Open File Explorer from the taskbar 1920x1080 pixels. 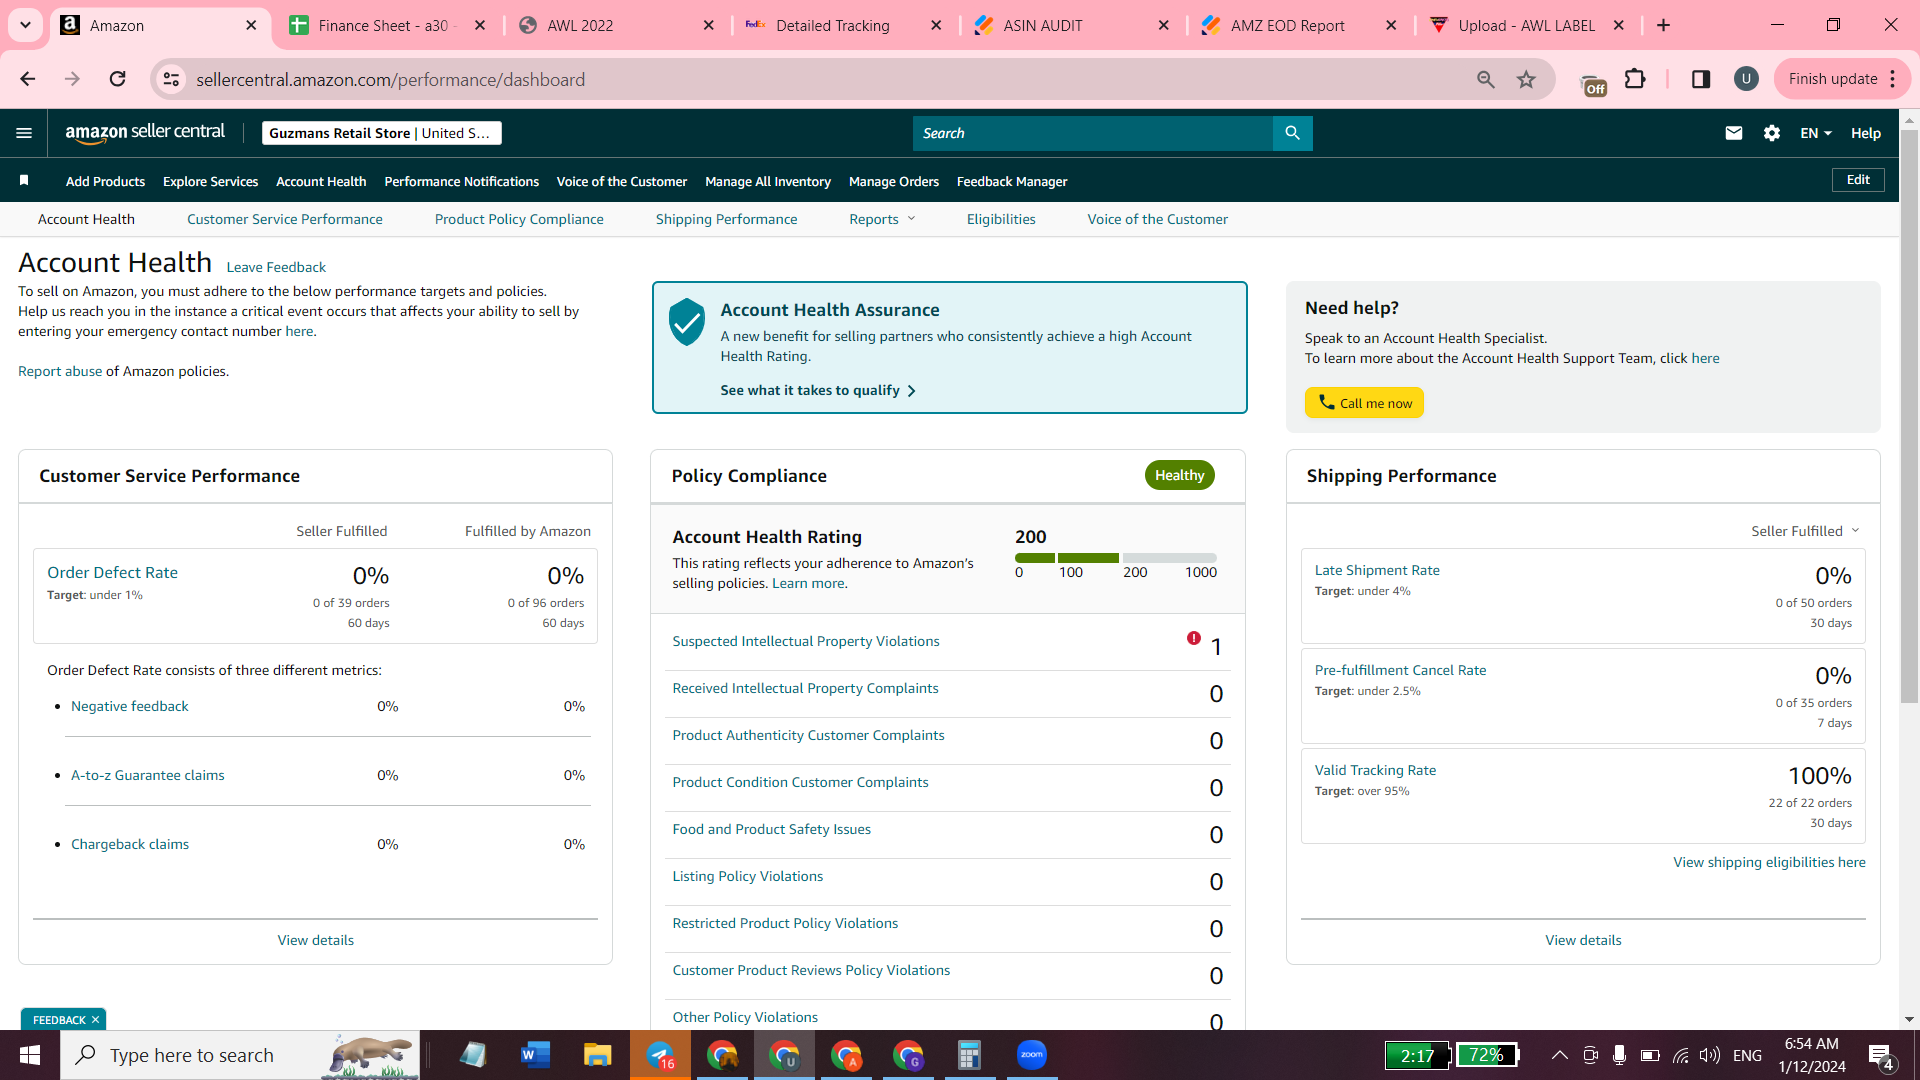[598, 1055]
